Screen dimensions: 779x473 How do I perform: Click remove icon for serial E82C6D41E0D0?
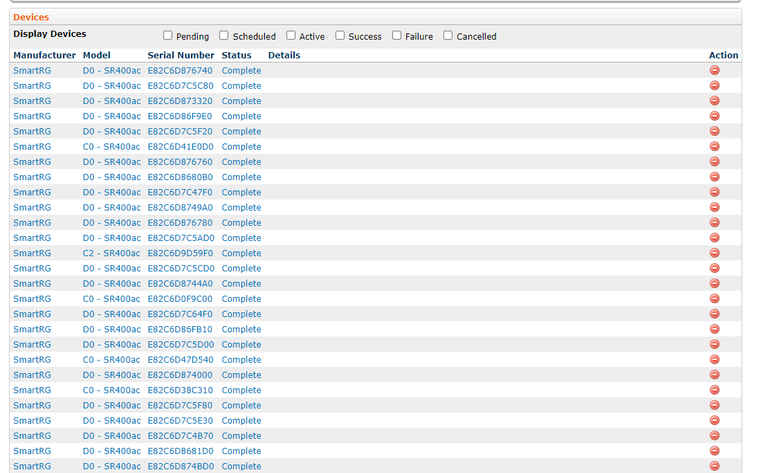pos(714,146)
